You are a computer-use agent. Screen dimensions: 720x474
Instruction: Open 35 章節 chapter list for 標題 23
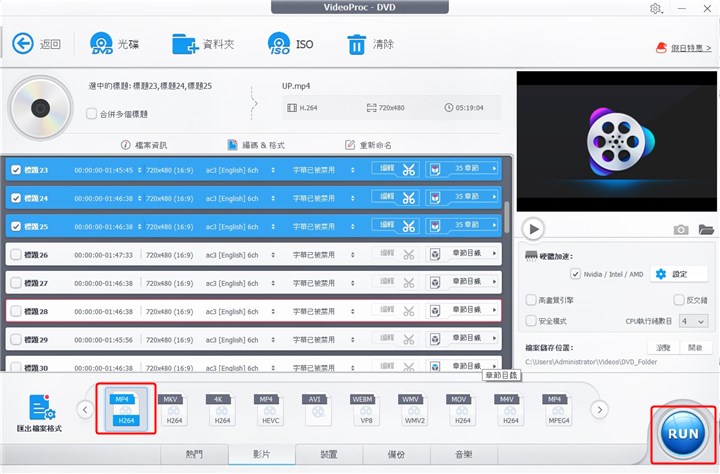pos(462,169)
